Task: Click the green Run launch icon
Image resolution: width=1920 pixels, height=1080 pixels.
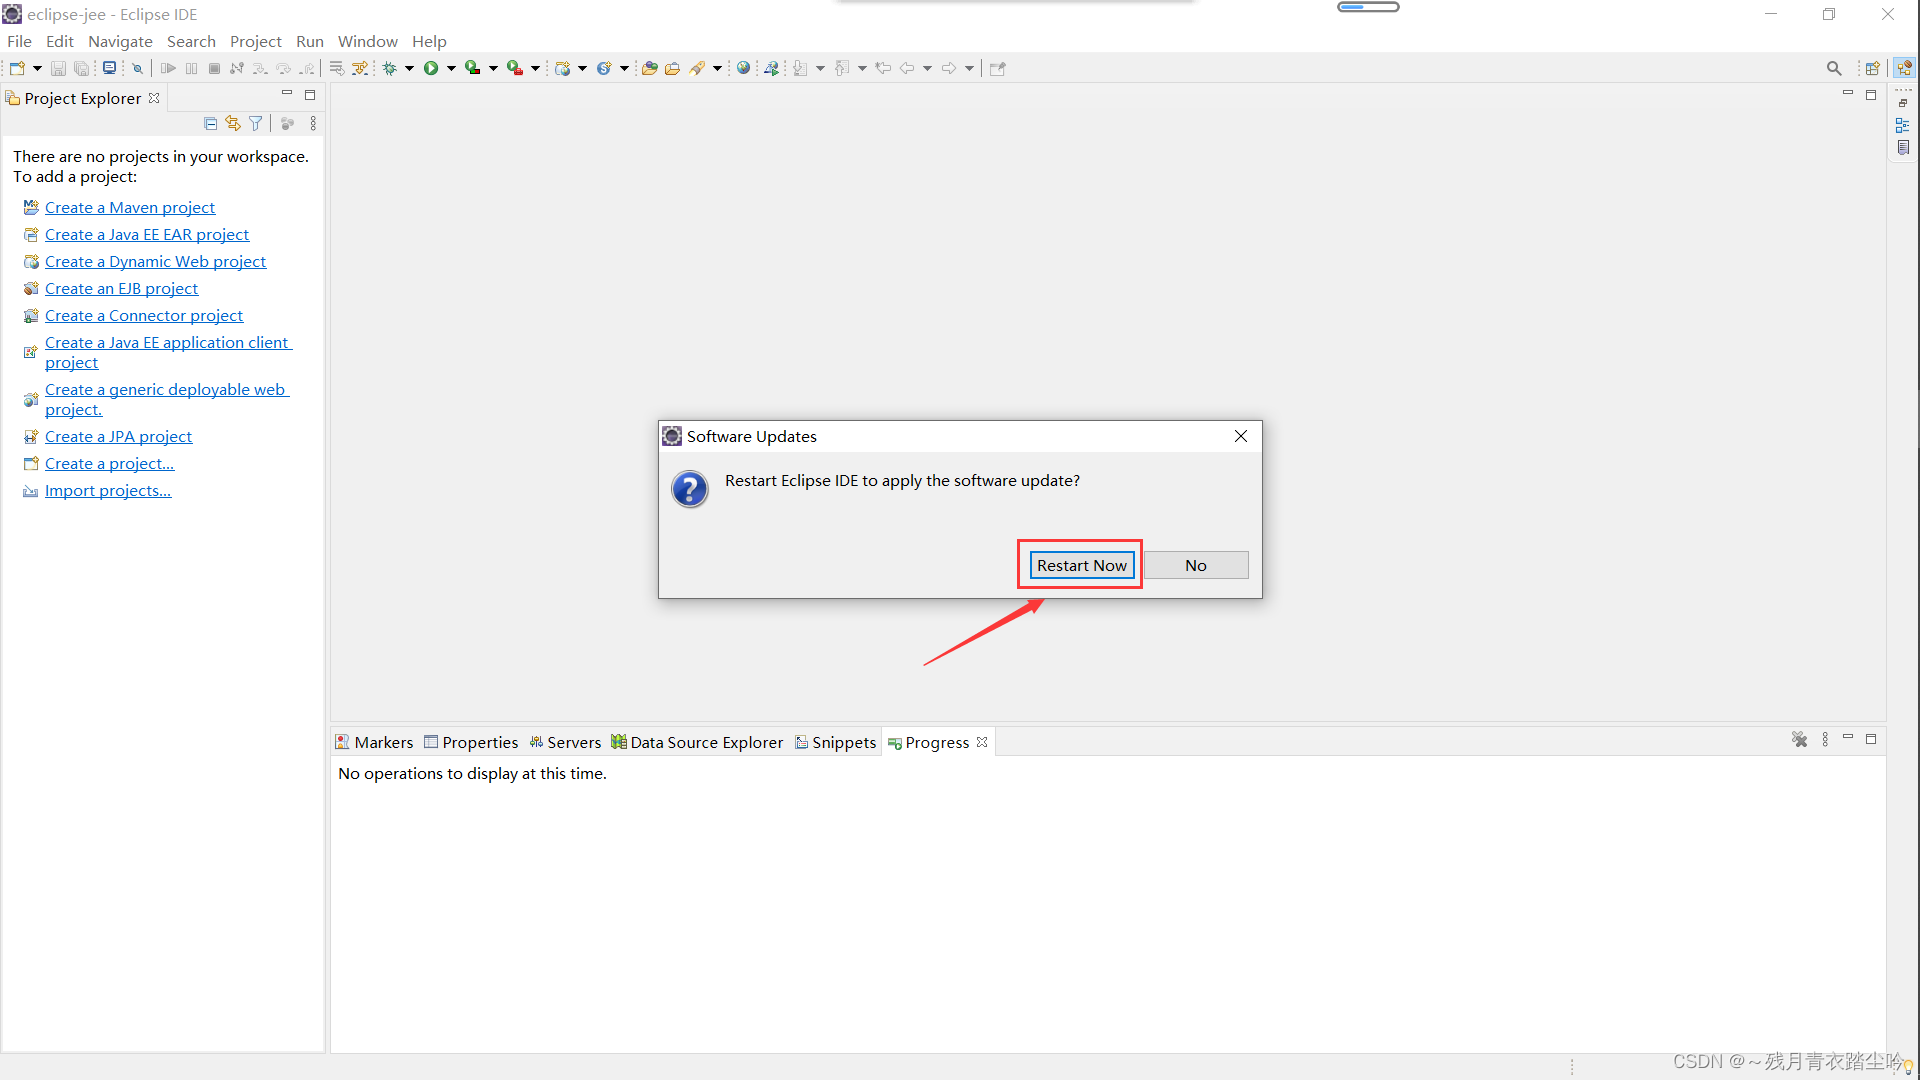Action: (431, 68)
